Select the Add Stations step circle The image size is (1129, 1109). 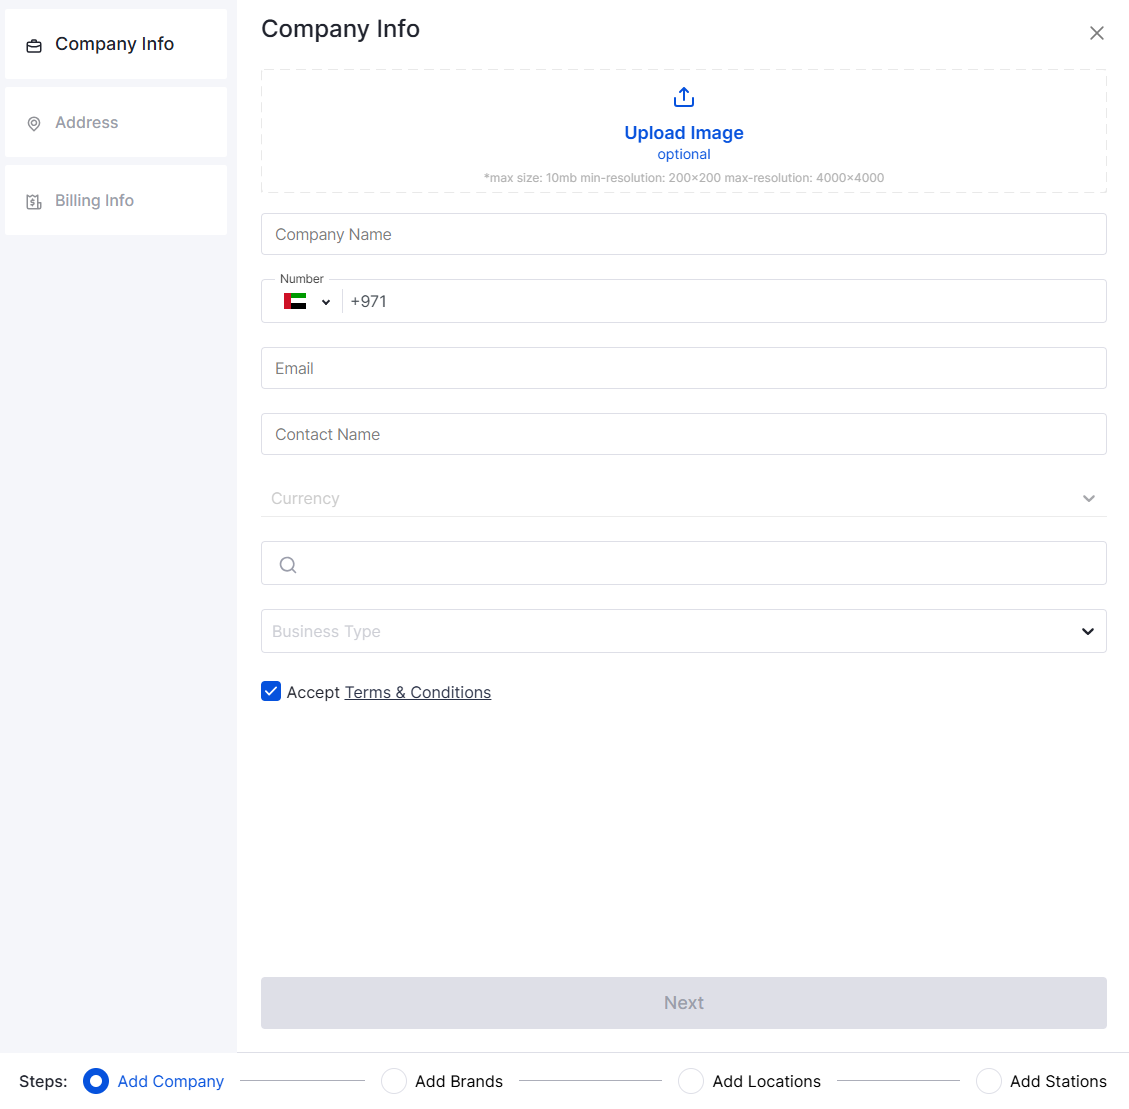click(989, 1081)
